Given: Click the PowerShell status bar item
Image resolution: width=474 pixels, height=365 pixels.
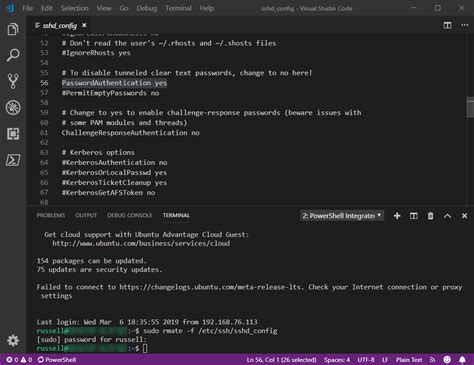Looking at the screenshot, I should click(x=57, y=360).
